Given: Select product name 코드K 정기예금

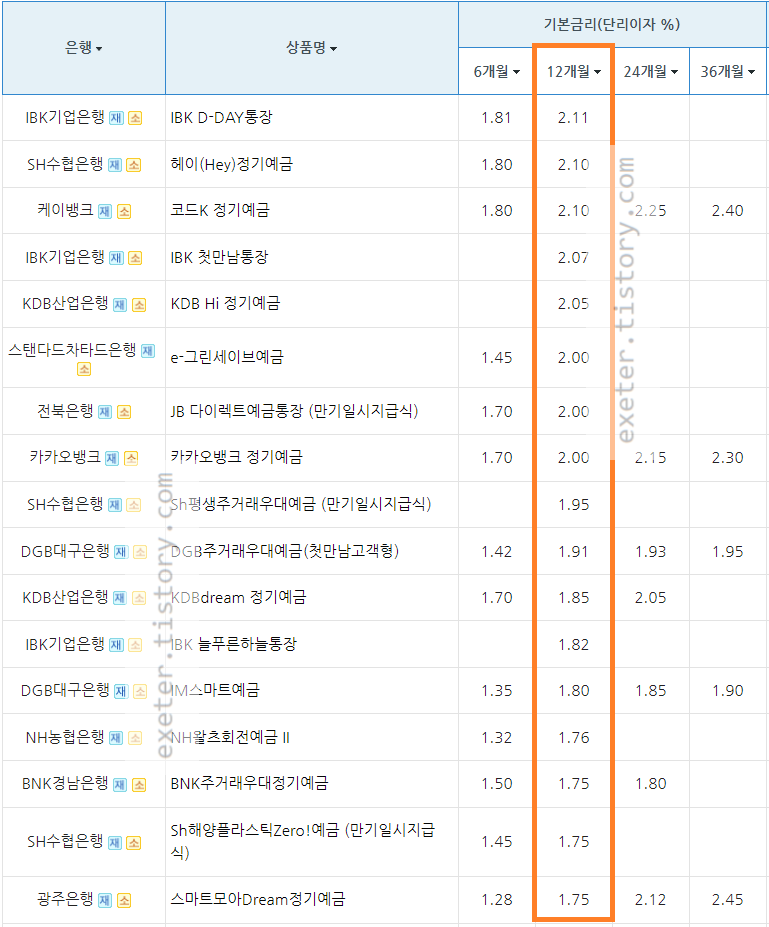Looking at the screenshot, I should pos(220,210).
